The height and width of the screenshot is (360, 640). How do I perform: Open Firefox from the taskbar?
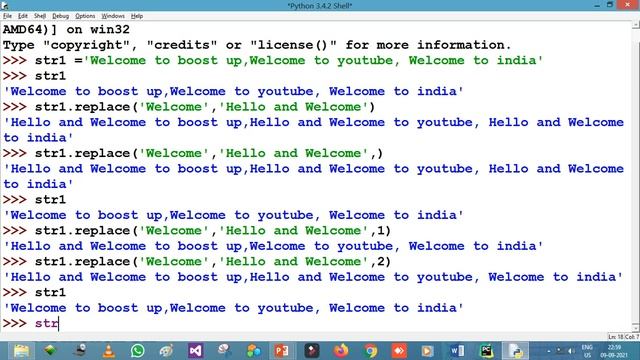pos(341,351)
